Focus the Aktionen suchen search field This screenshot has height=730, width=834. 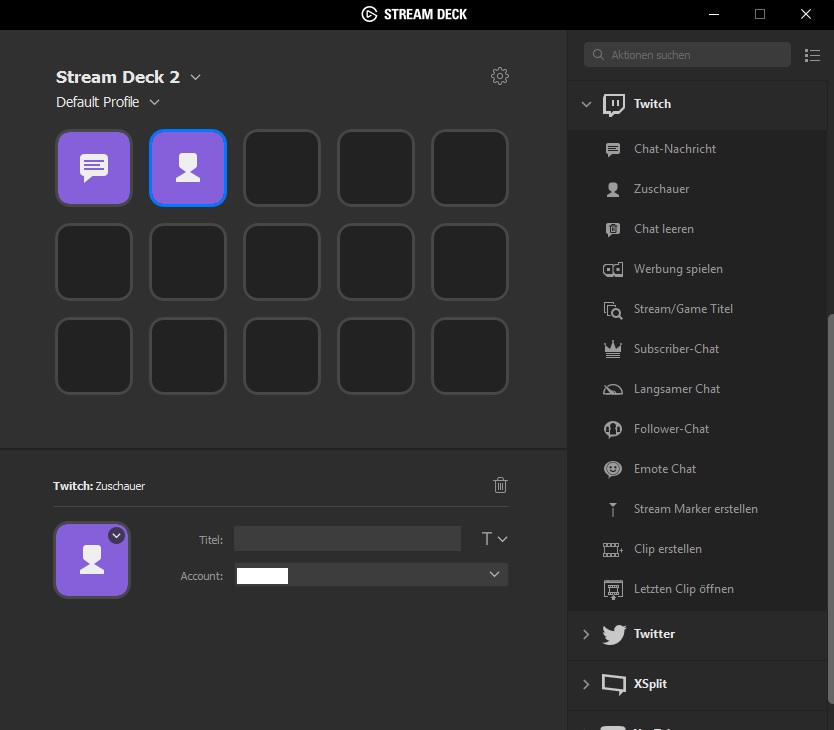(687, 55)
